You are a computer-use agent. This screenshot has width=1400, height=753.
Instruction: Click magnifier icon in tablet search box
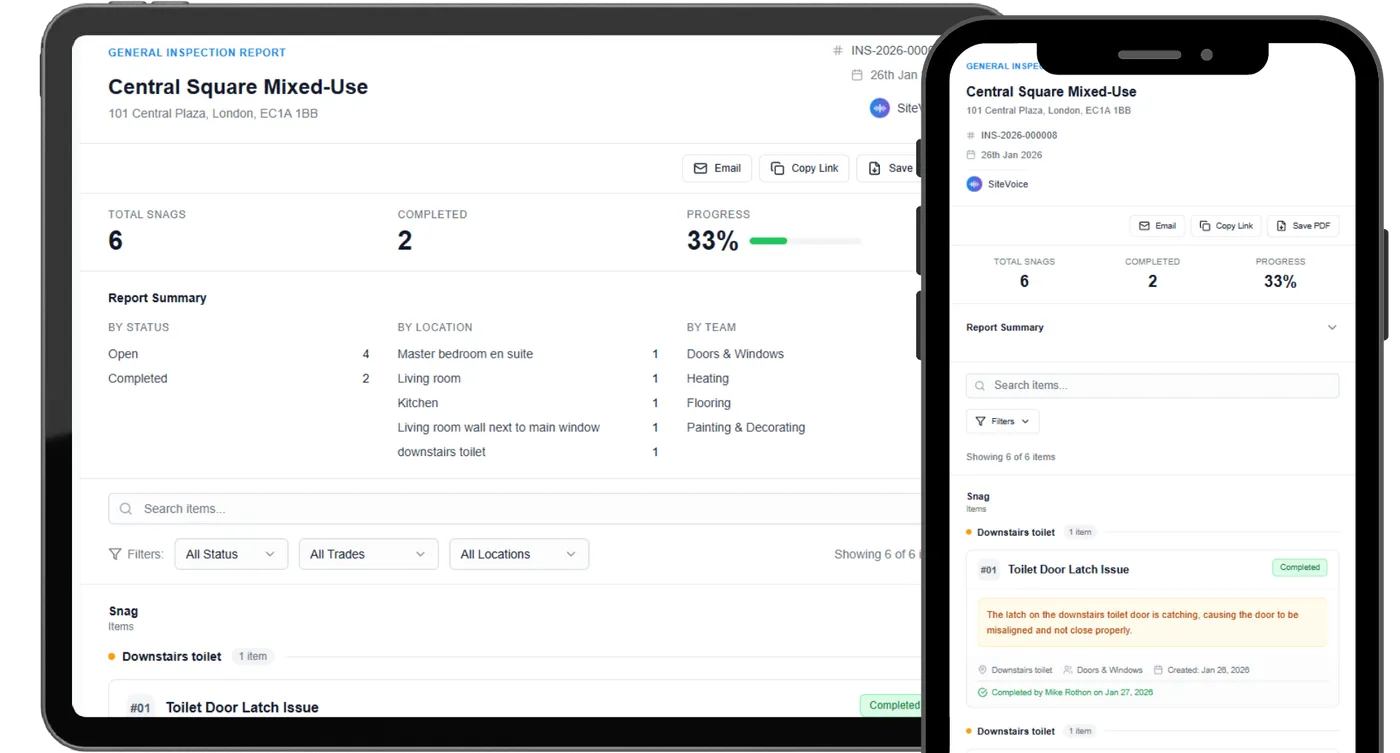[126, 509]
